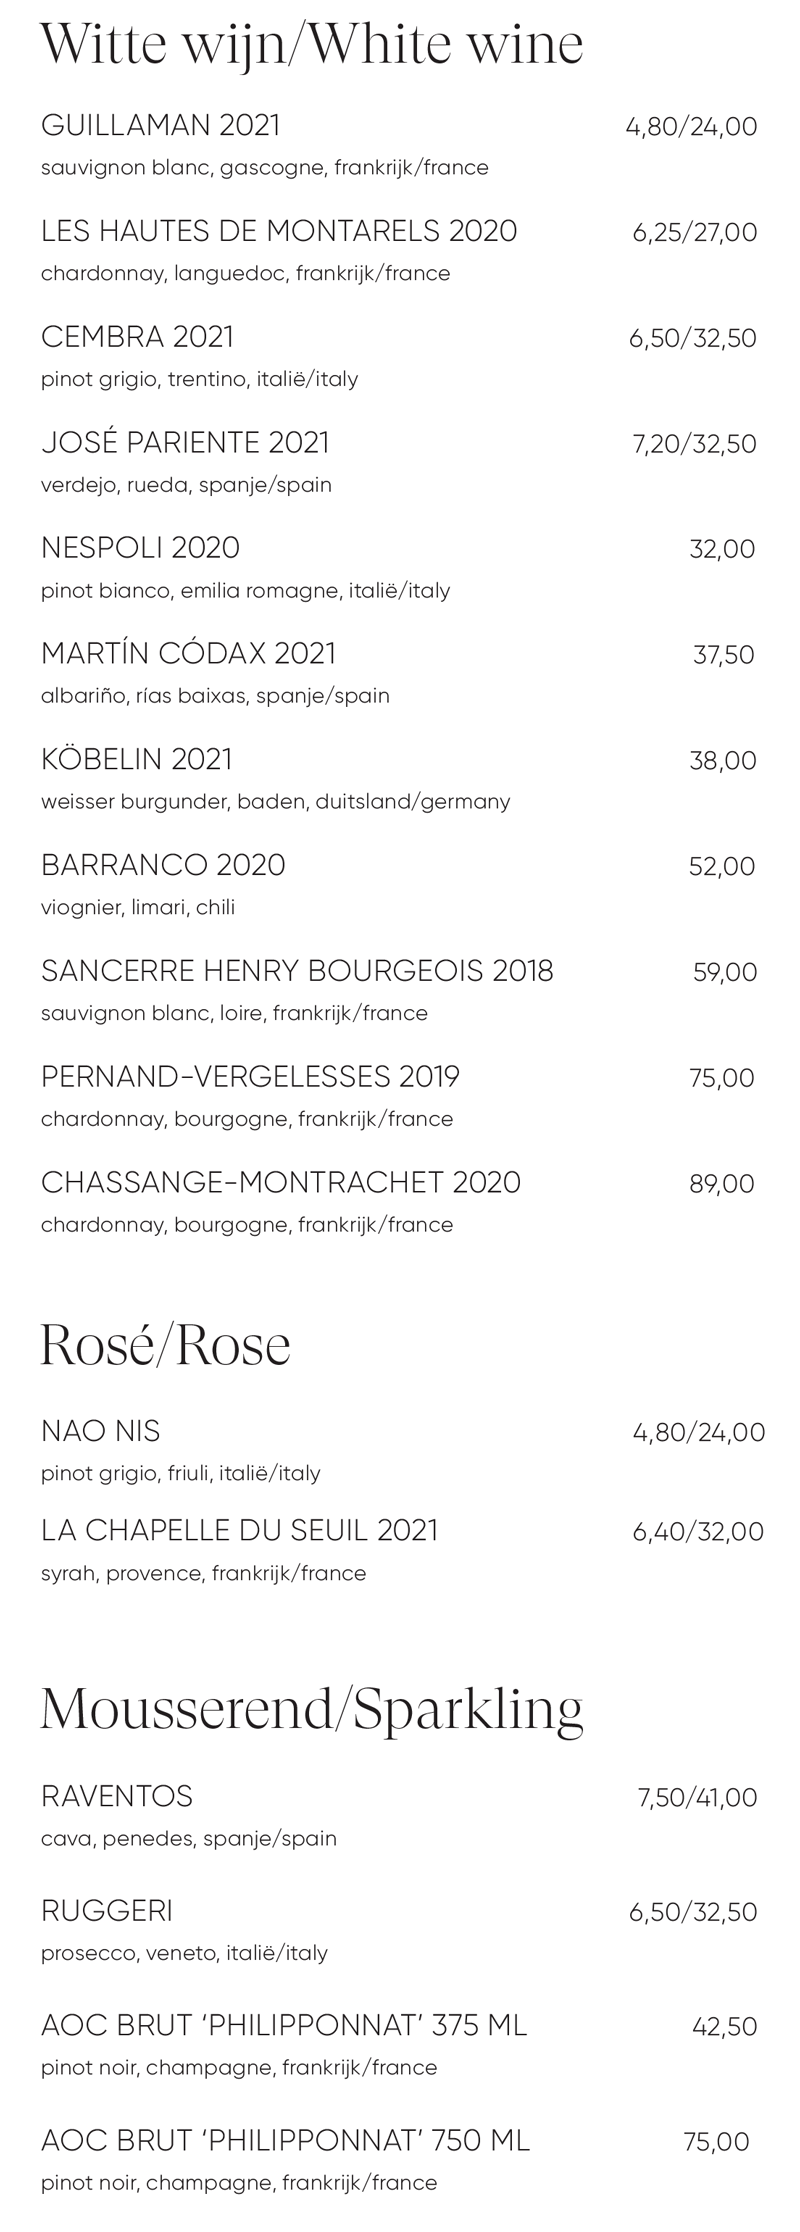The height and width of the screenshot is (2232, 800).
Task: Select SANCERRE HENRY BOURGEOIS 2018
Action: (297, 971)
